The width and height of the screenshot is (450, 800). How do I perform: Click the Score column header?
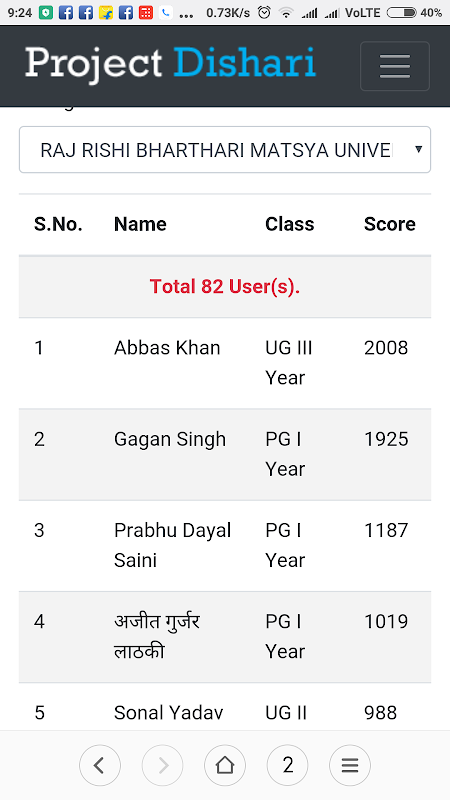pos(390,224)
